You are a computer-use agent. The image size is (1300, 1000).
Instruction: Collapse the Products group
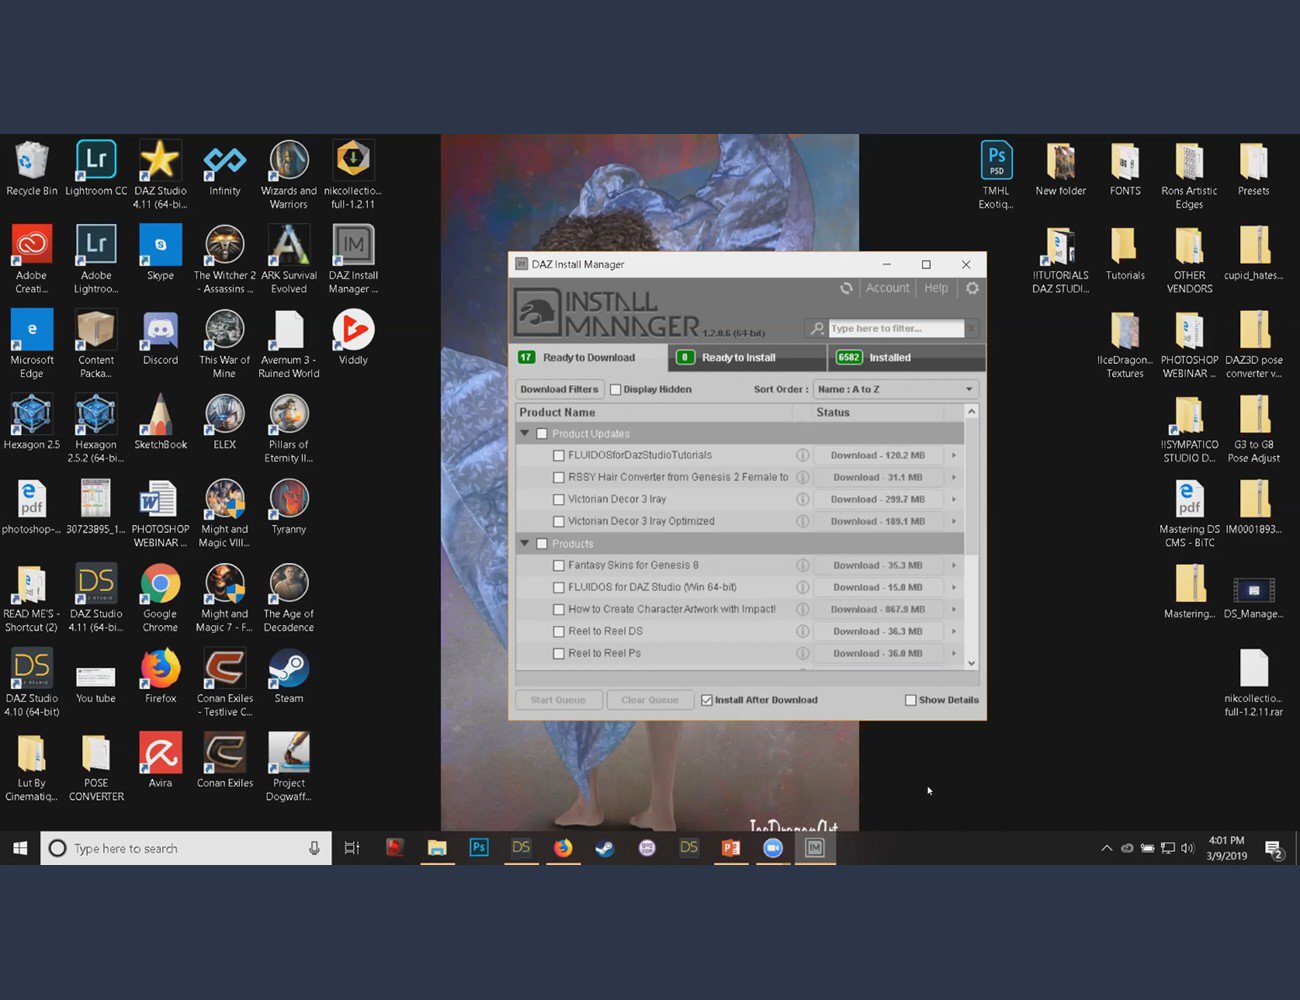coord(524,543)
